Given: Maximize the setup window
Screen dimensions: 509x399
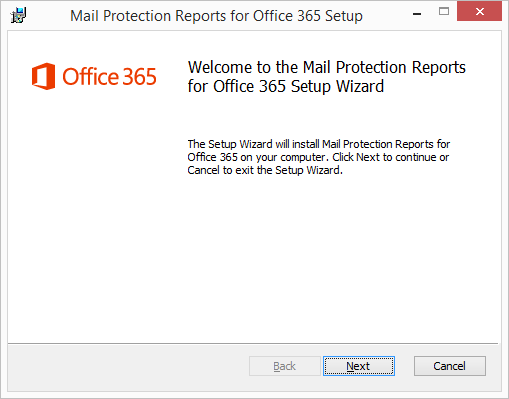Looking at the screenshot, I should (444, 12).
